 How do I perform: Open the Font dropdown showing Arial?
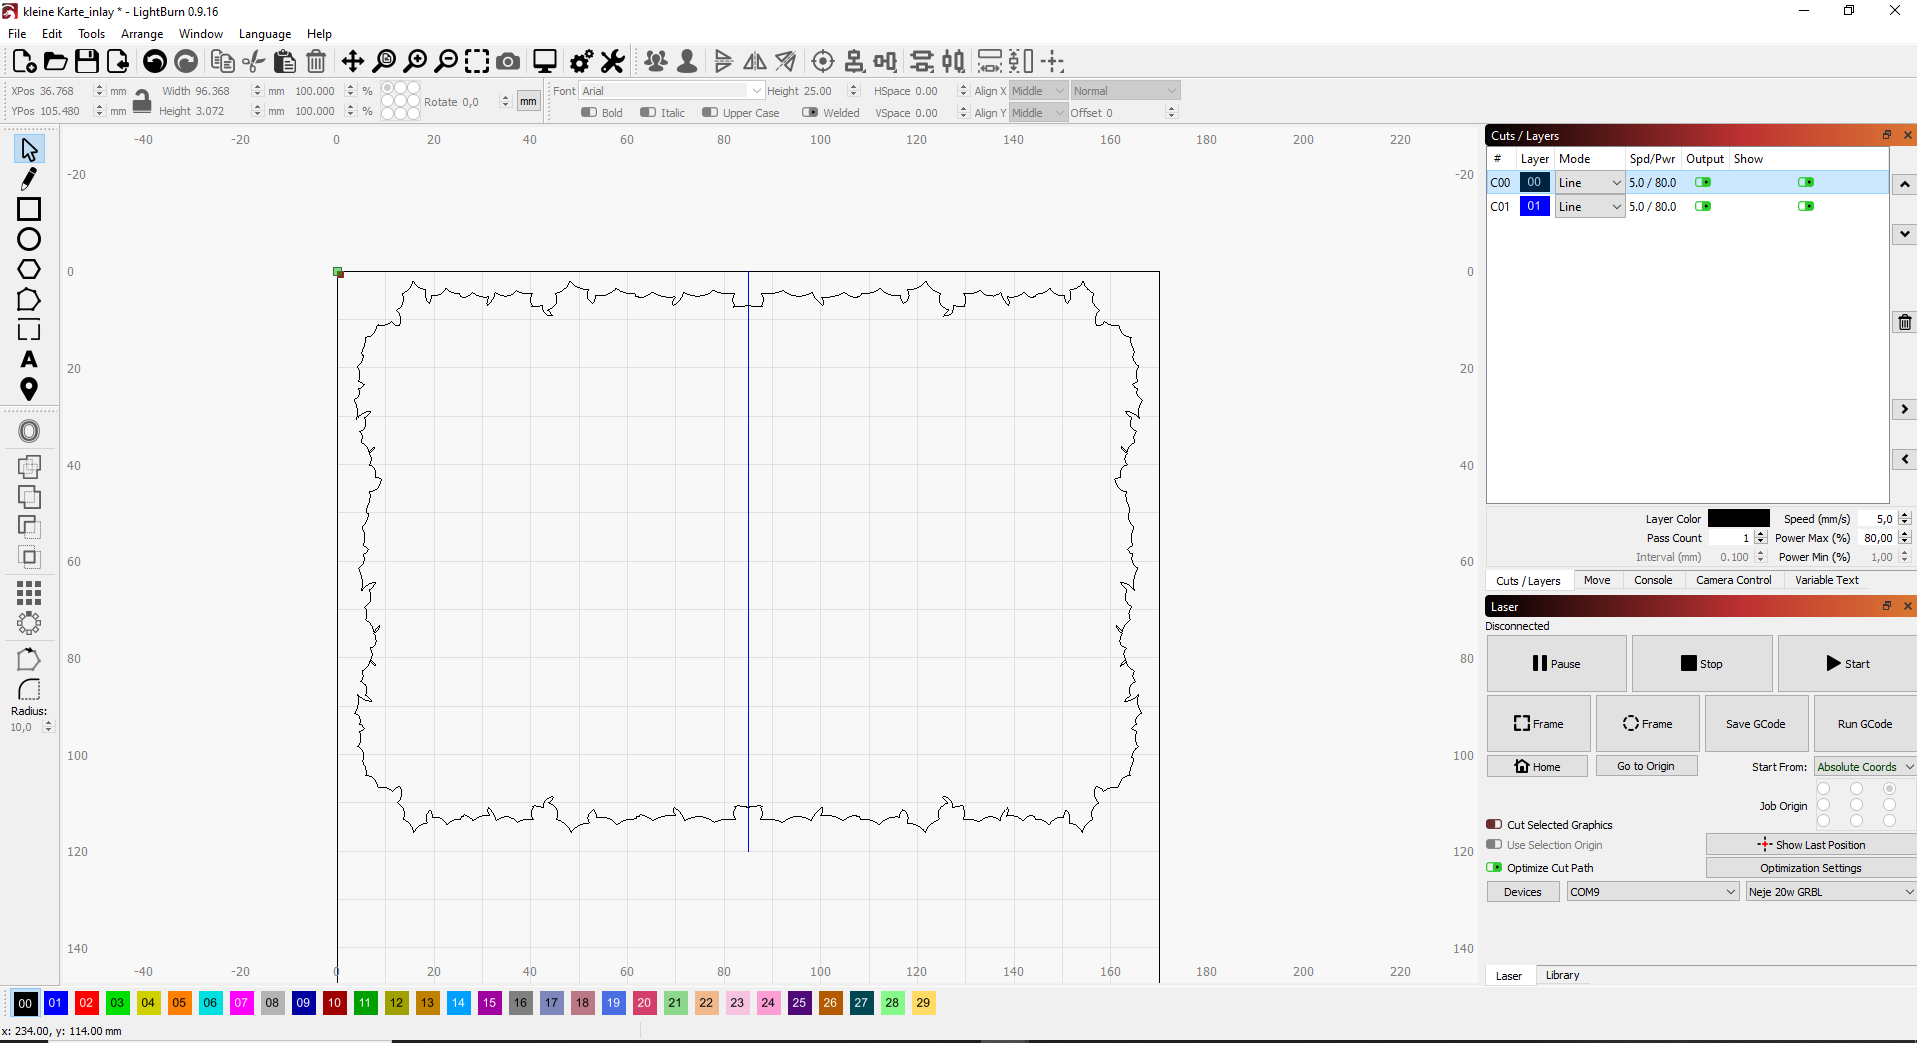coord(671,91)
